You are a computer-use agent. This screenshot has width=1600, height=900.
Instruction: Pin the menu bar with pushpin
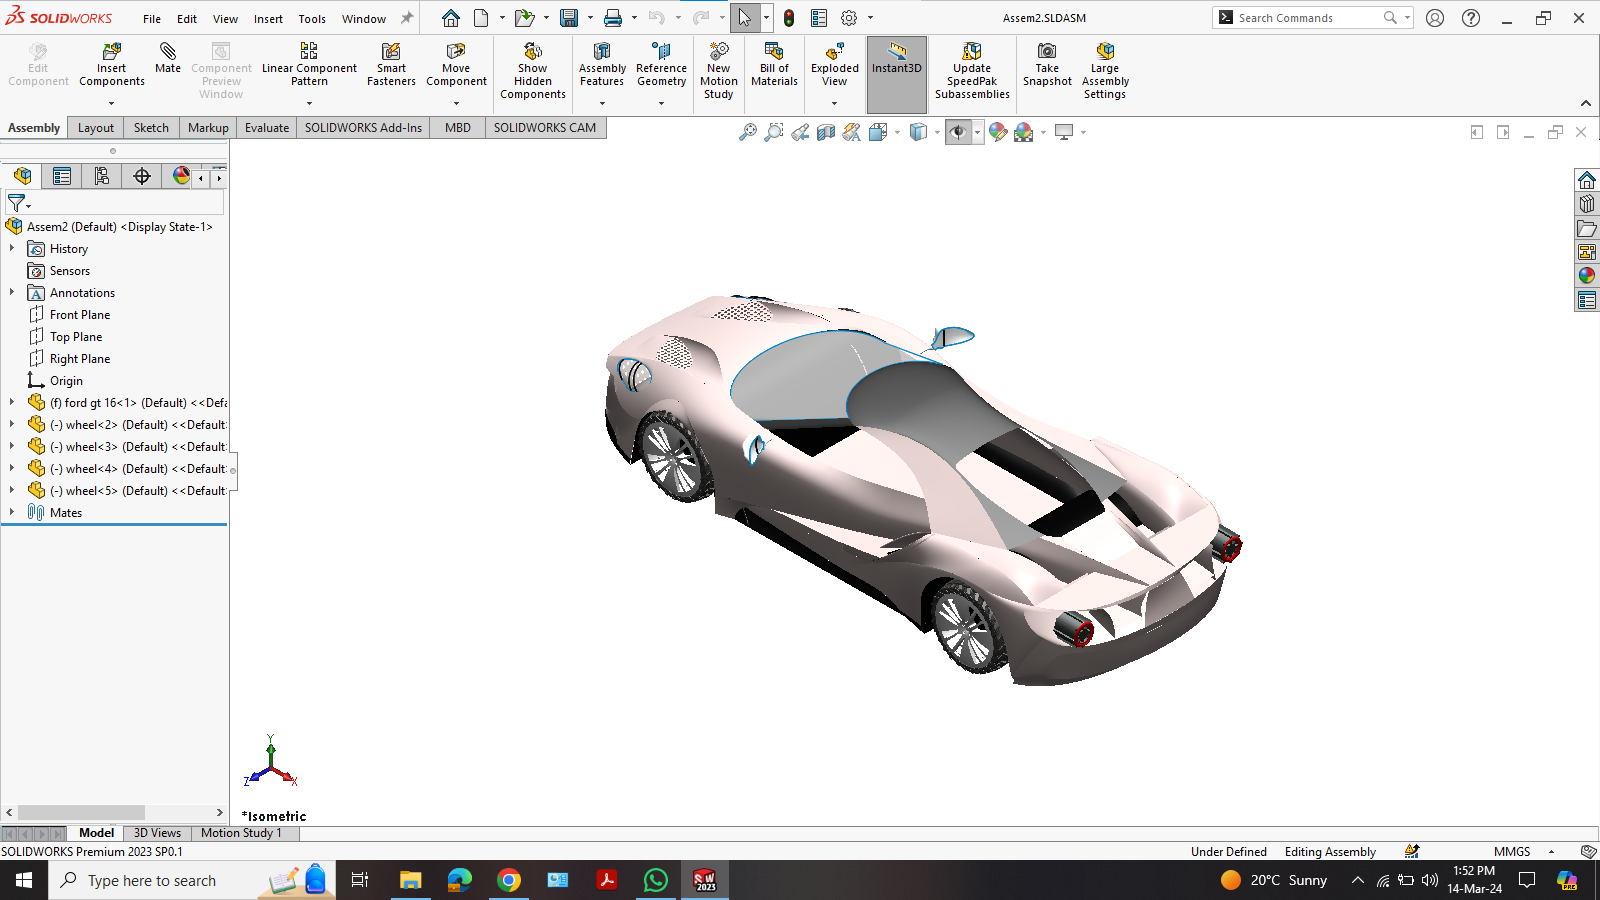pos(407,18)
